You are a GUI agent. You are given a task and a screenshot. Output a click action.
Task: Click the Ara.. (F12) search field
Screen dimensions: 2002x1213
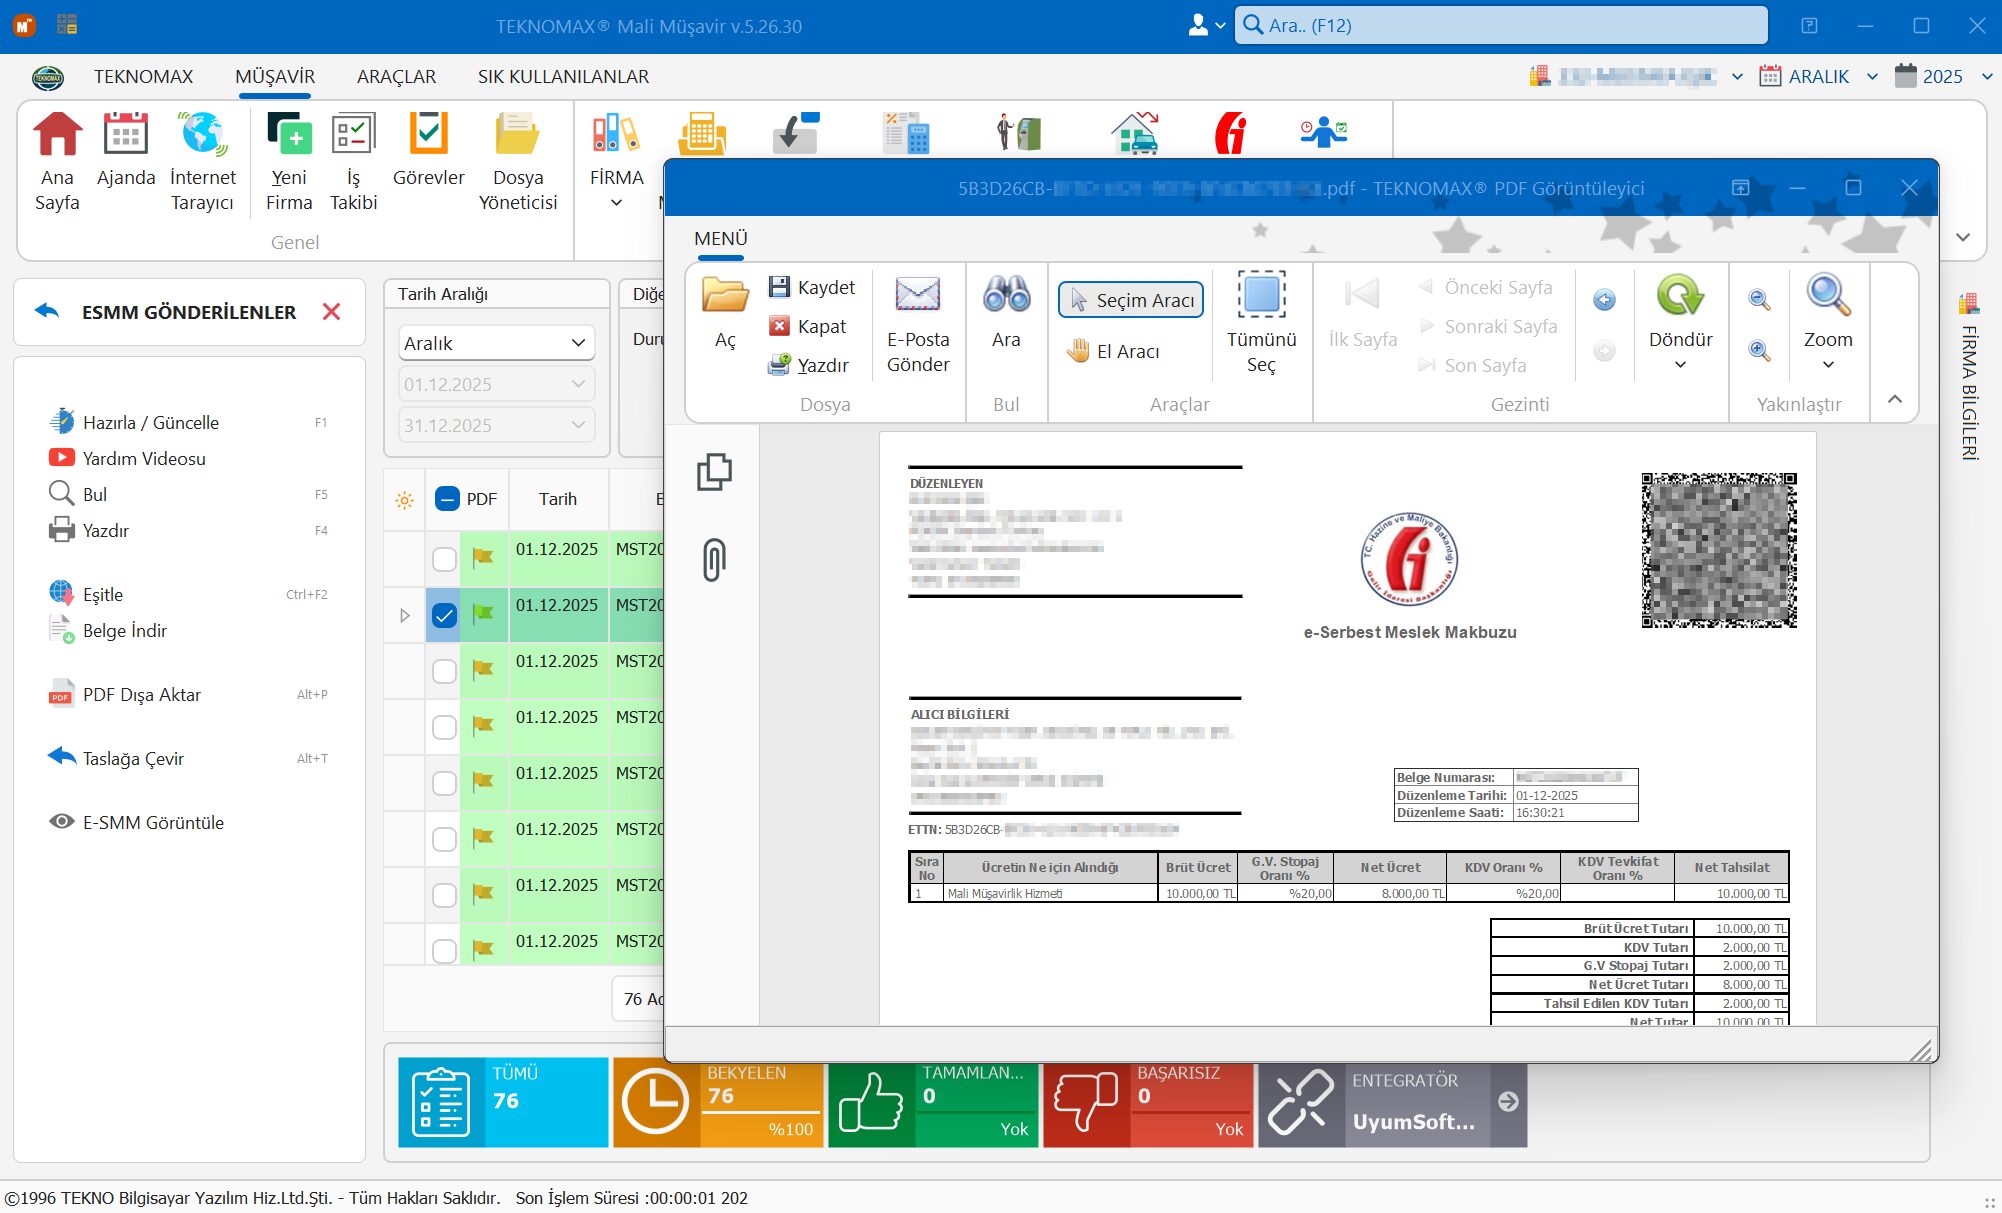point(1501,25)
